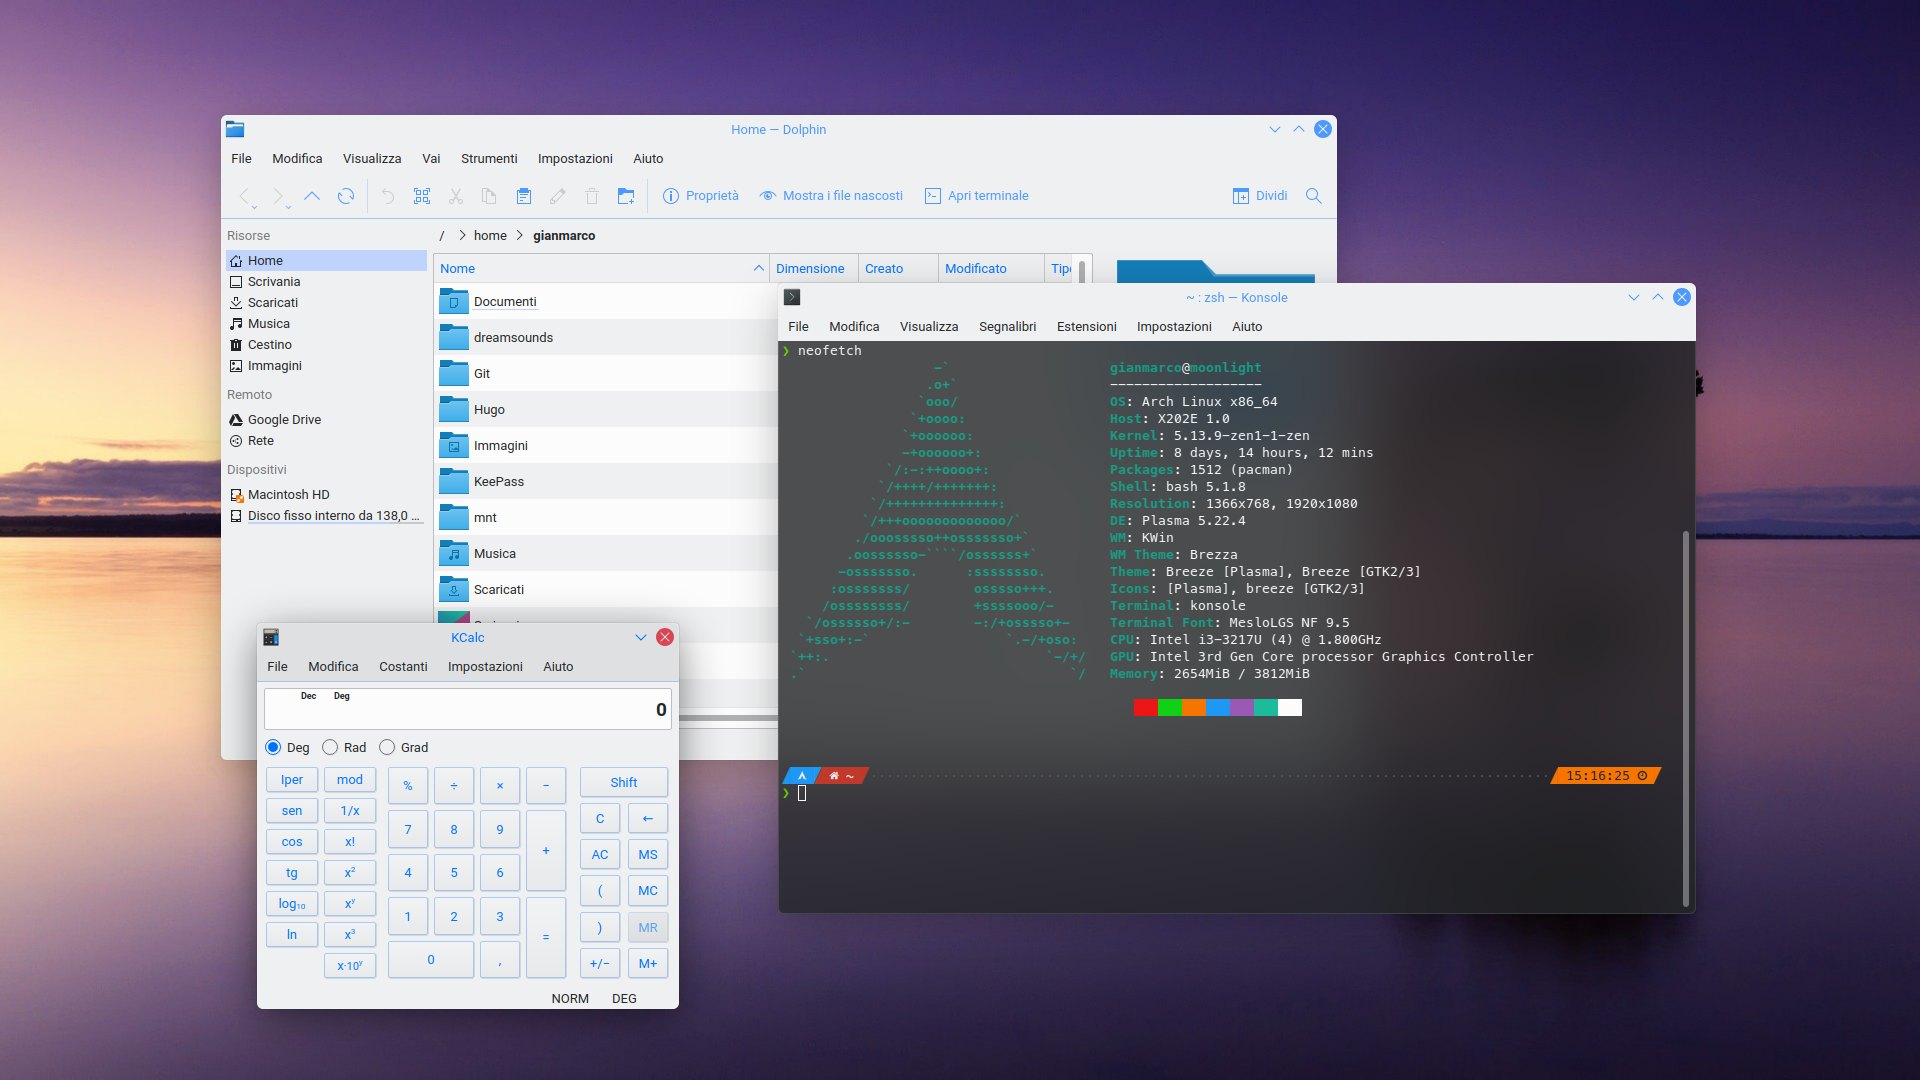The height and width of the screenshot is (1080, 1920).
Task: Go up one folder level in Dolphin
Action: tap(312, 196)
